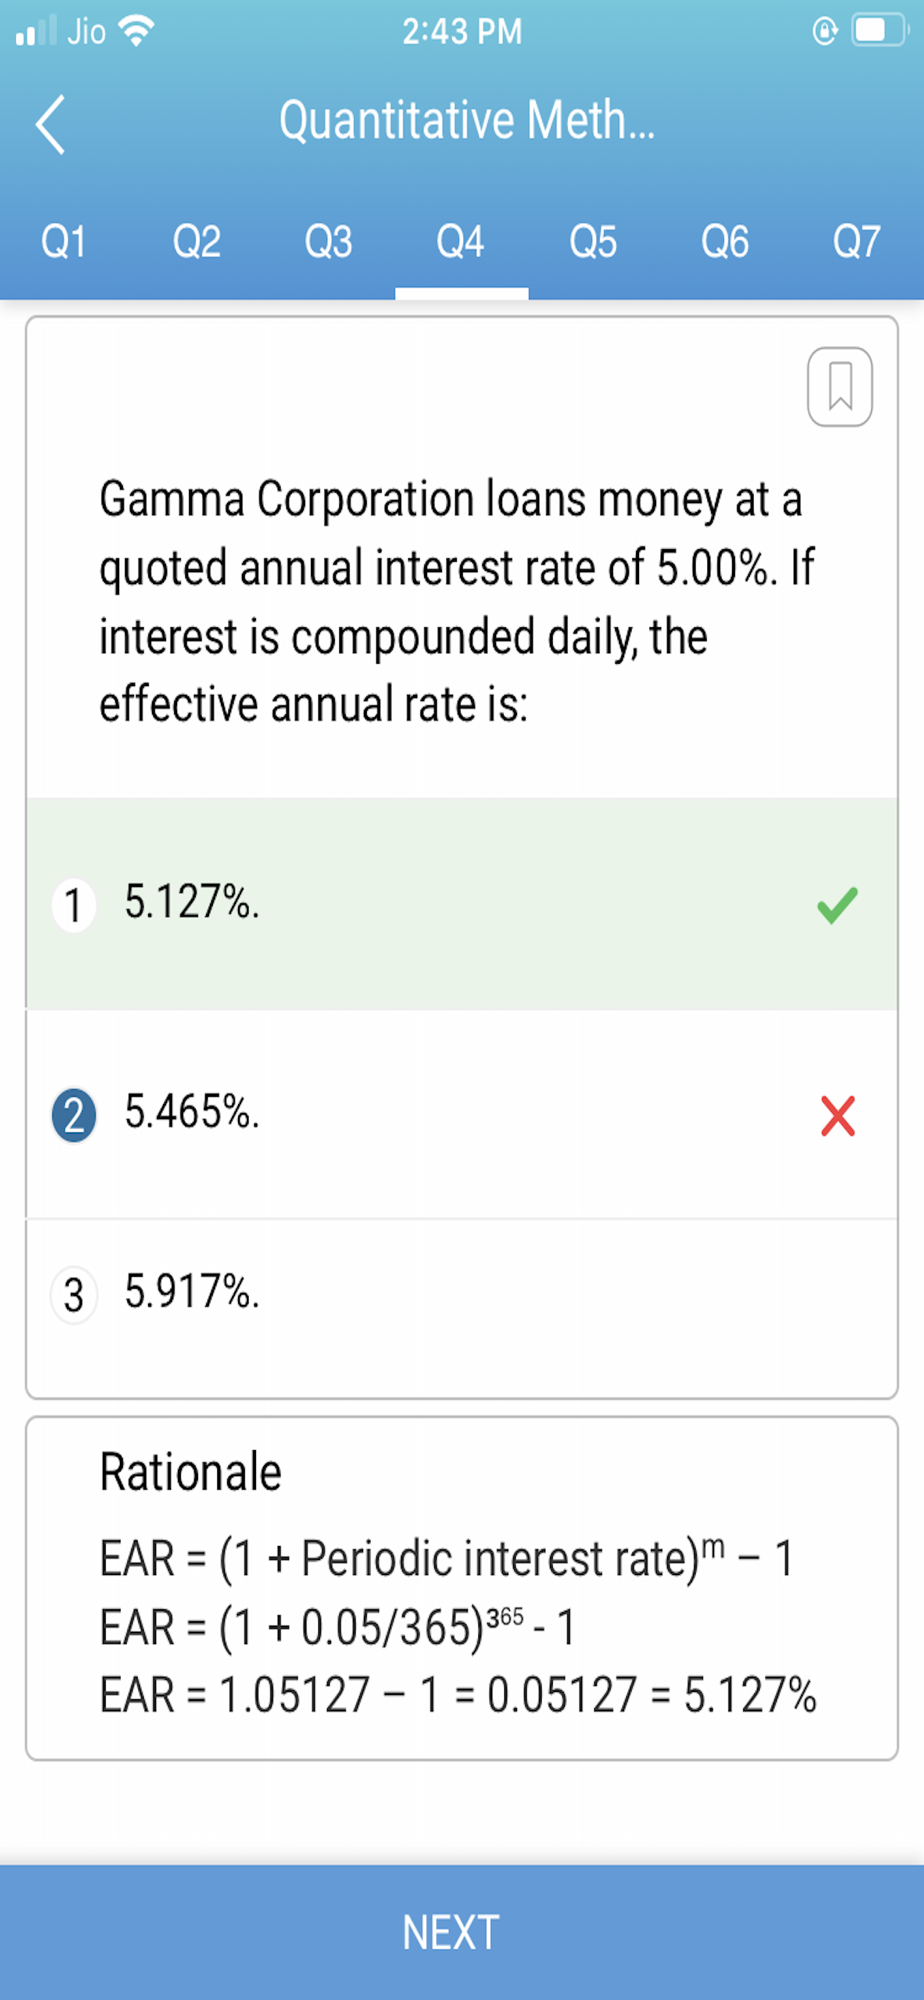
Task: Jump to the Q6 tab
Action: coord(725,242)
